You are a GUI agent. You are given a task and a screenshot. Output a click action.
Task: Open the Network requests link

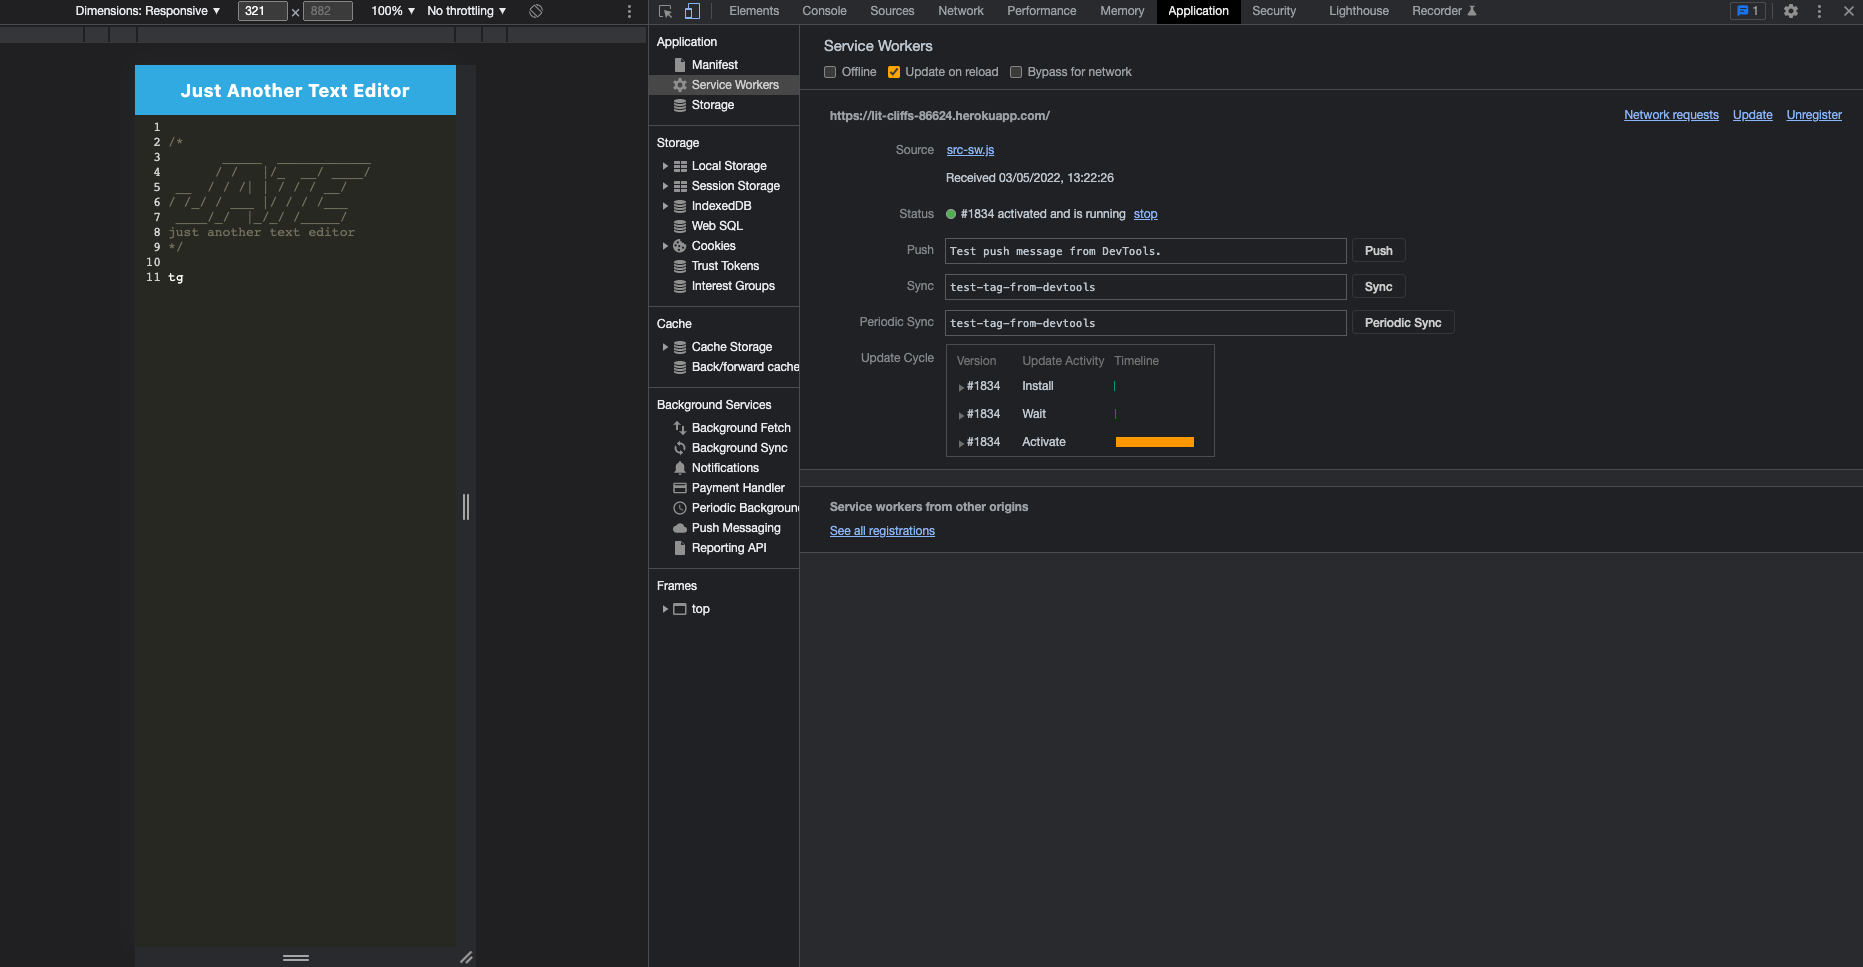click(x=1671, y=115)
